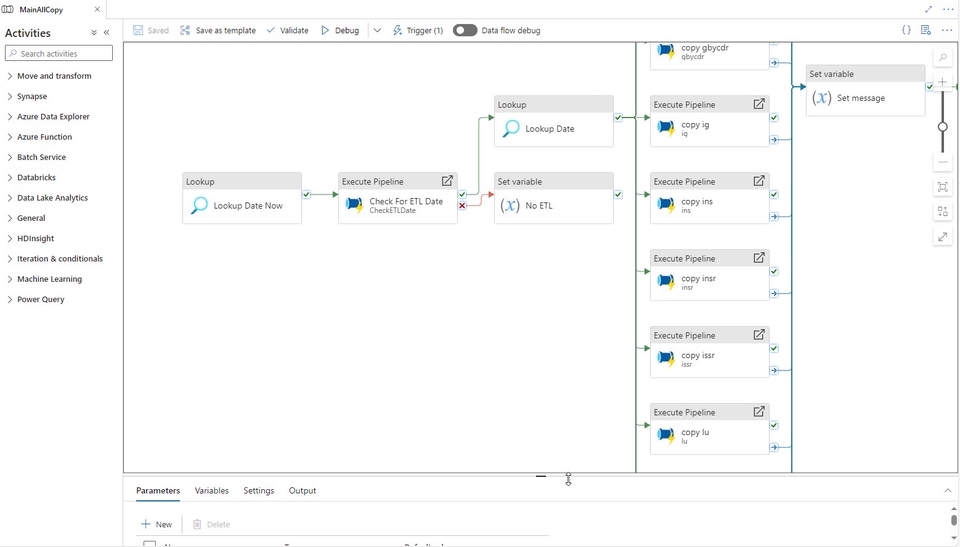Image resolution: width=960 pixels, height=547 pixels.
Task: Click success output on copy ig
Action: [x=774, y=118]
